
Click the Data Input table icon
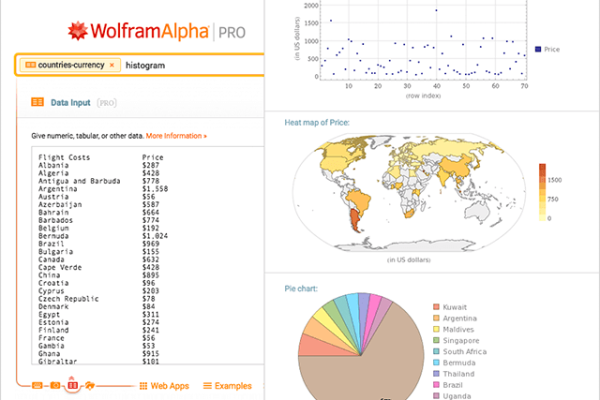pyautogui.click(x=37, y=102)
